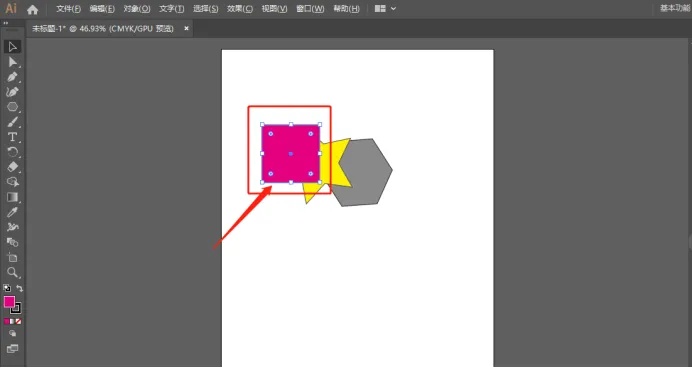This screenshot has width=692, height=368.
Task: Change screen mode icon
Action: point(12,349)
